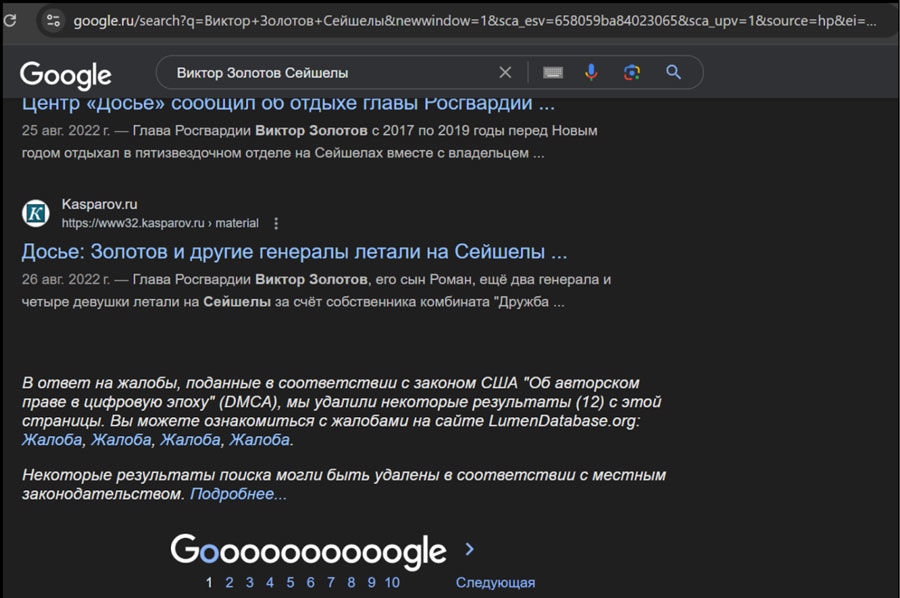The height and width of the screenshot is (598, 900).
Task: Open site information icon in address bar
Action: (x=53, y=21)
